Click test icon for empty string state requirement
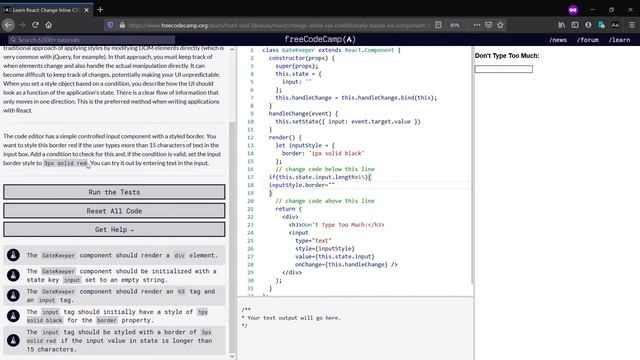640x360 pixels. [x=13, y=275]
